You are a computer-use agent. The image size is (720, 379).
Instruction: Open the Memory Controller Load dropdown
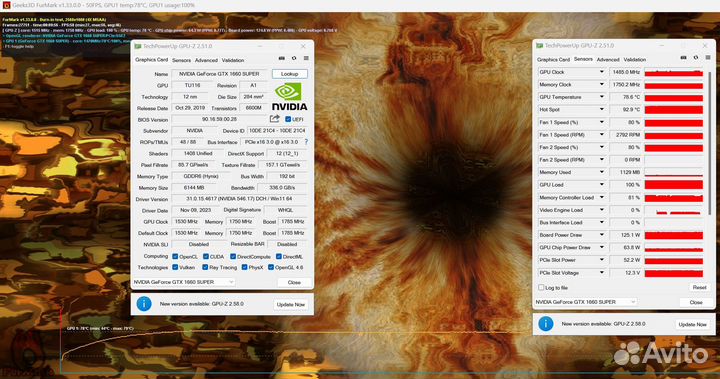pyautogui.click(x=602, y=198)
